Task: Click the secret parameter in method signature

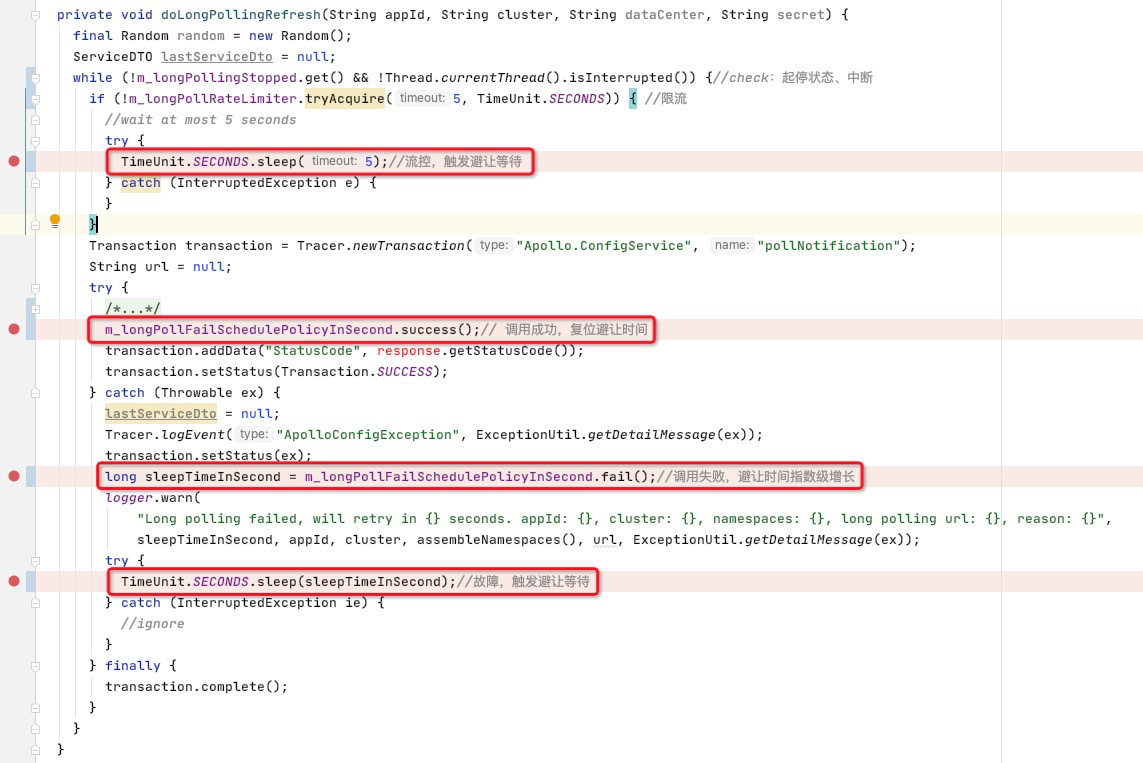Action: point(800,15)
